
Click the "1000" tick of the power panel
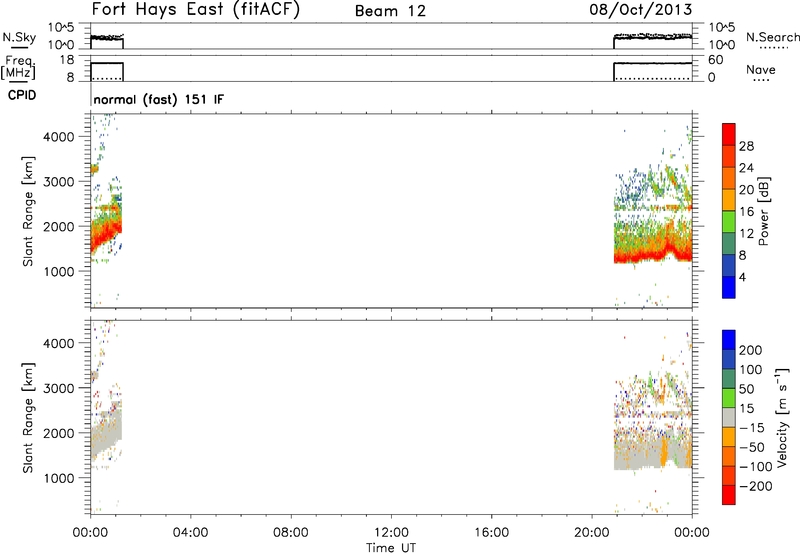59,271
